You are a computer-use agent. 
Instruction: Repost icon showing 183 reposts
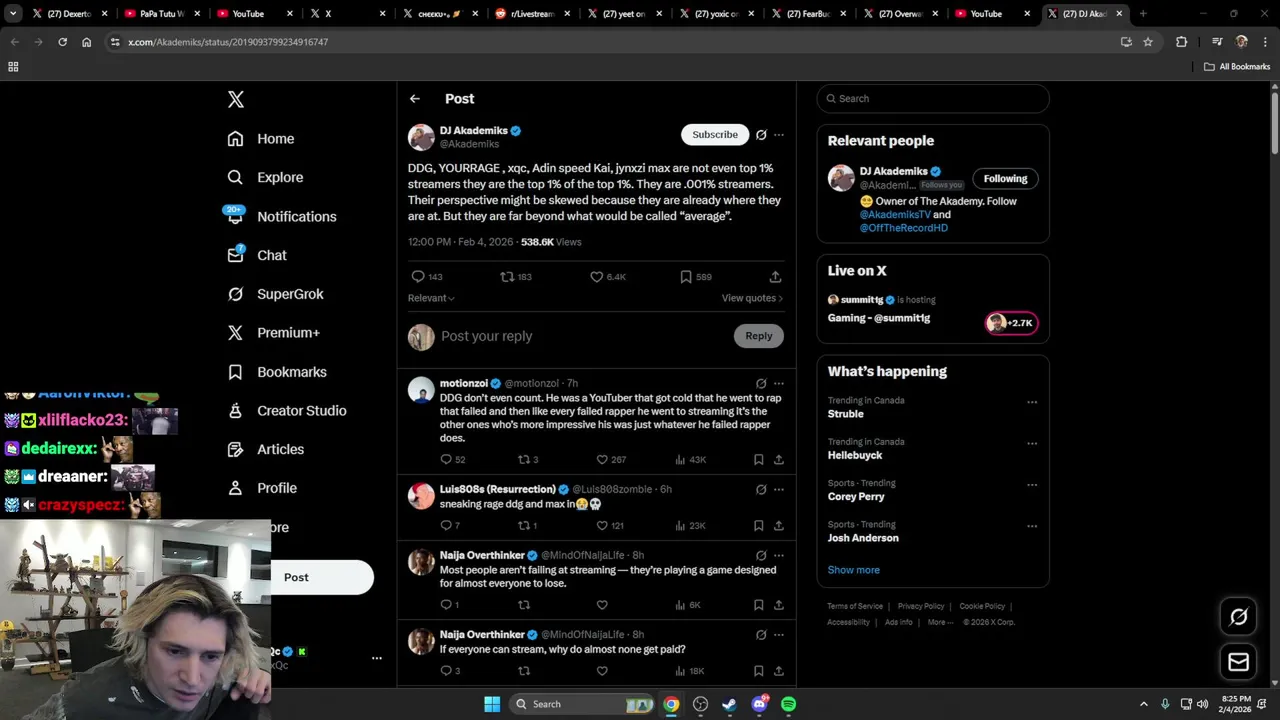click(x=507, y=277)
